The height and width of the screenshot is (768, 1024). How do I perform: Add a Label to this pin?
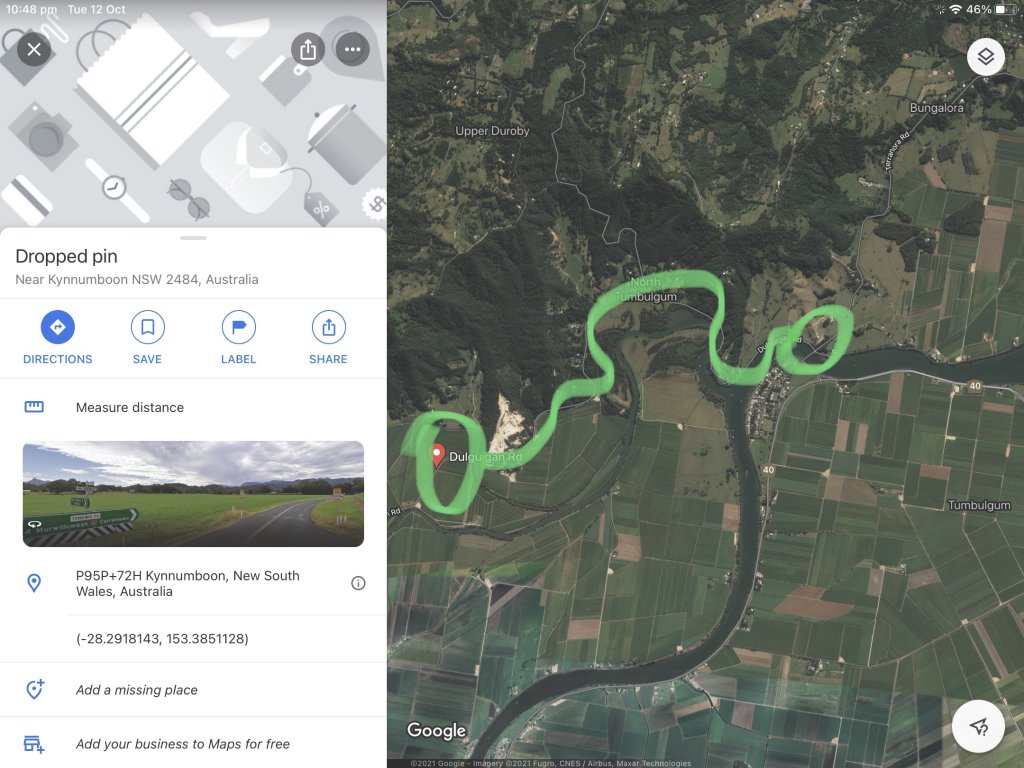click(x=238, y=338)
